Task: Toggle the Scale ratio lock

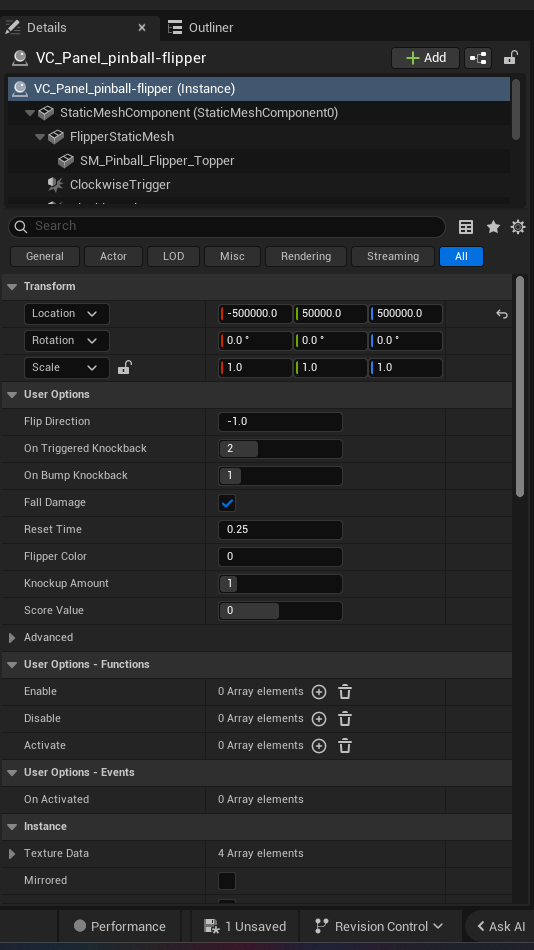Action: click(124, 367)
